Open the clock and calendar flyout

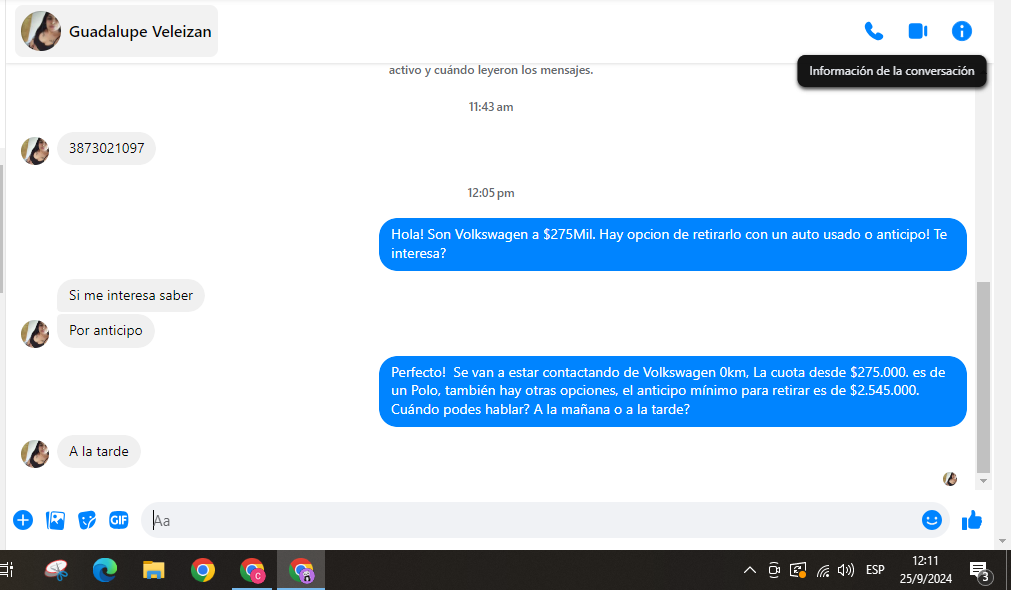(x=925, y=570)
